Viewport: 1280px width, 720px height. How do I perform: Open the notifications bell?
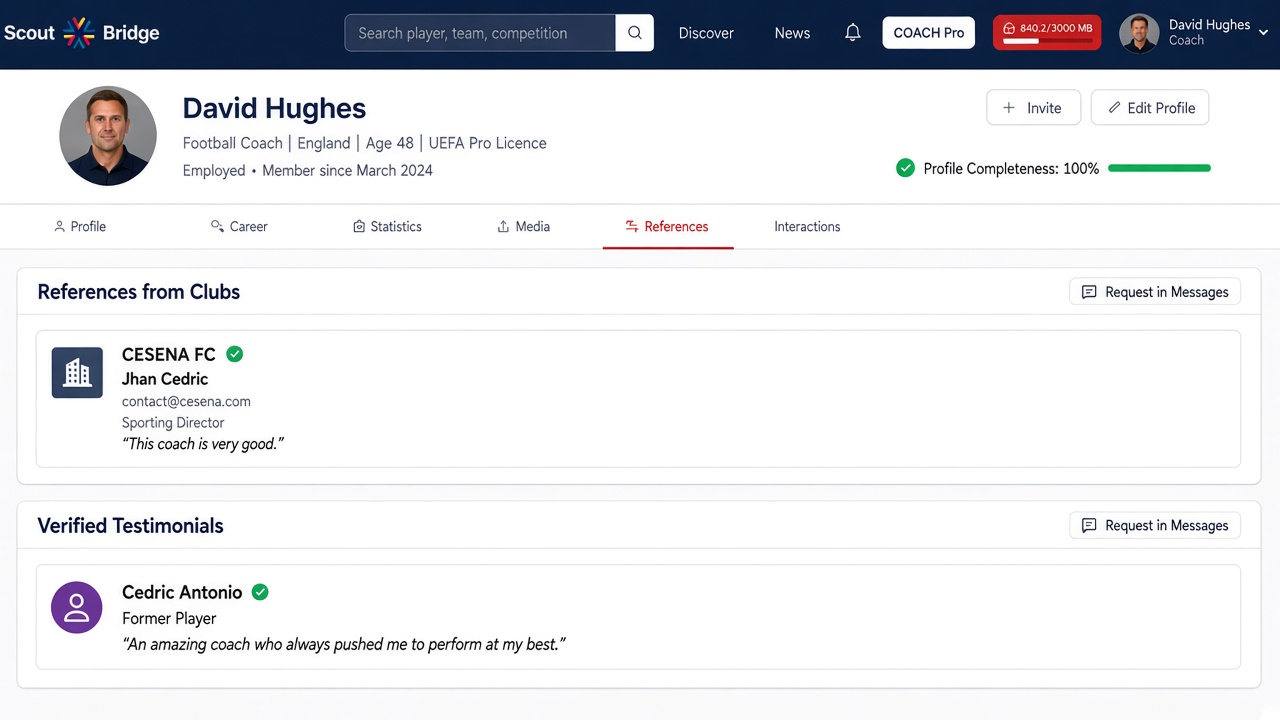852,33
